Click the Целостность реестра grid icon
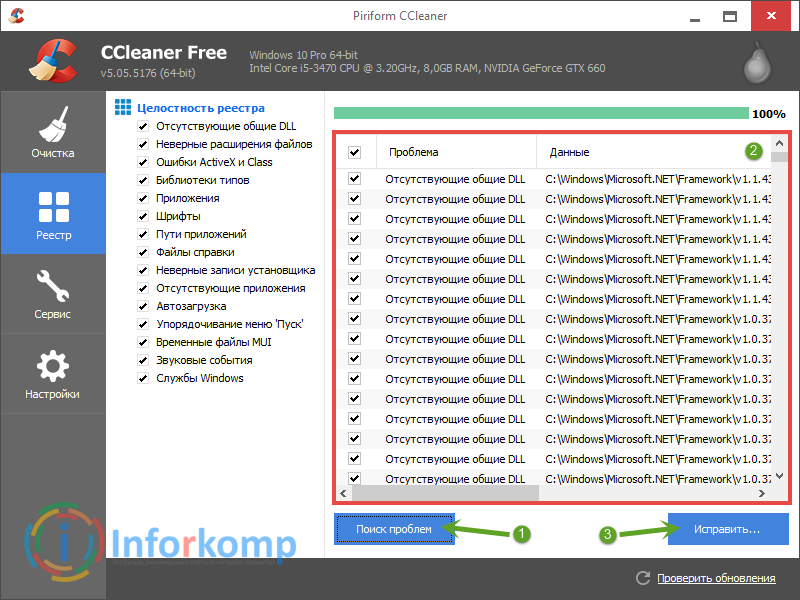 click(x=122, y=107)
